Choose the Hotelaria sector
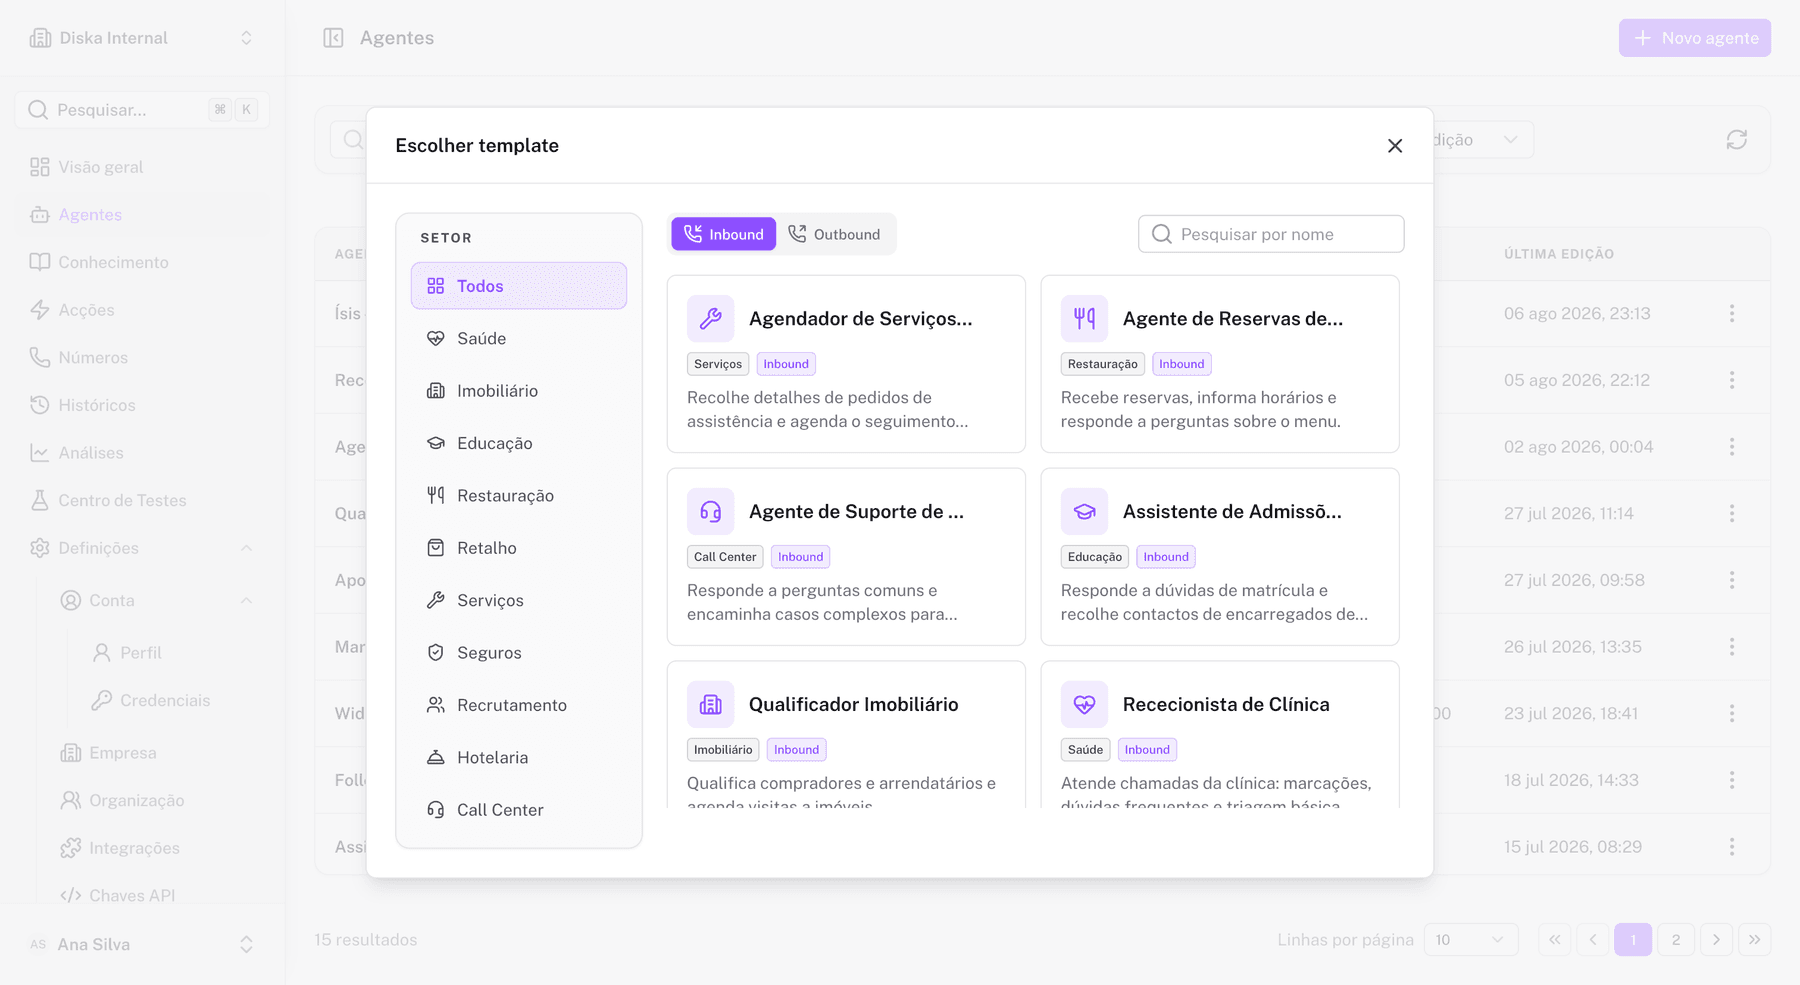The width and height of the screenshot is (1800, 985). [x=519, y=758]
